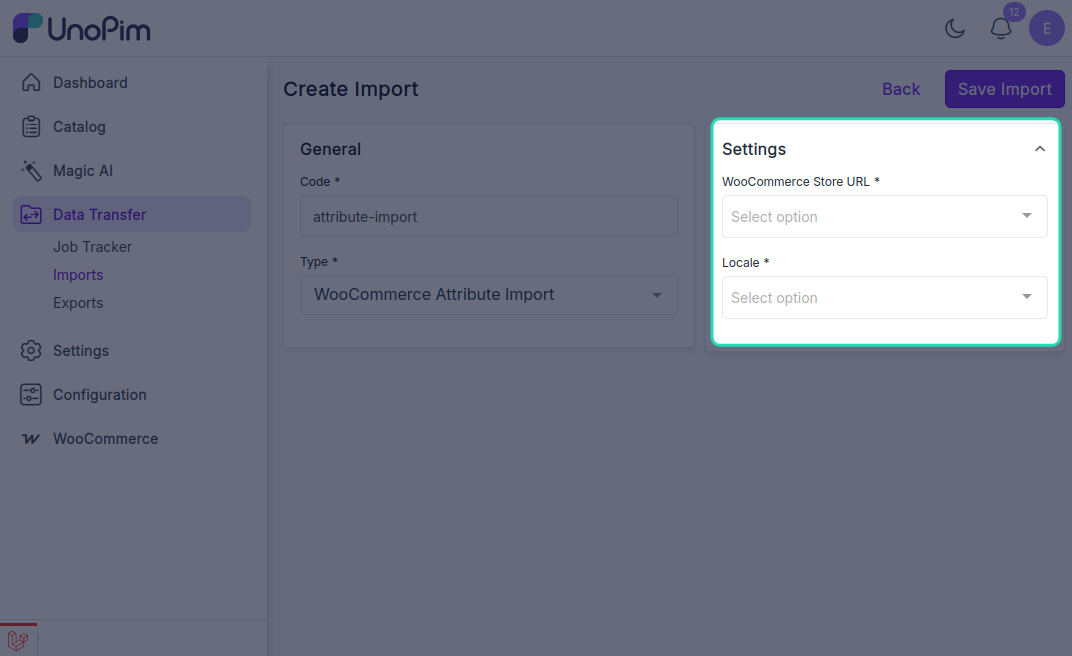This screenshot has height=656, width=1072.
Task: Open Job Tracker submenu
Action: [92, 247]
